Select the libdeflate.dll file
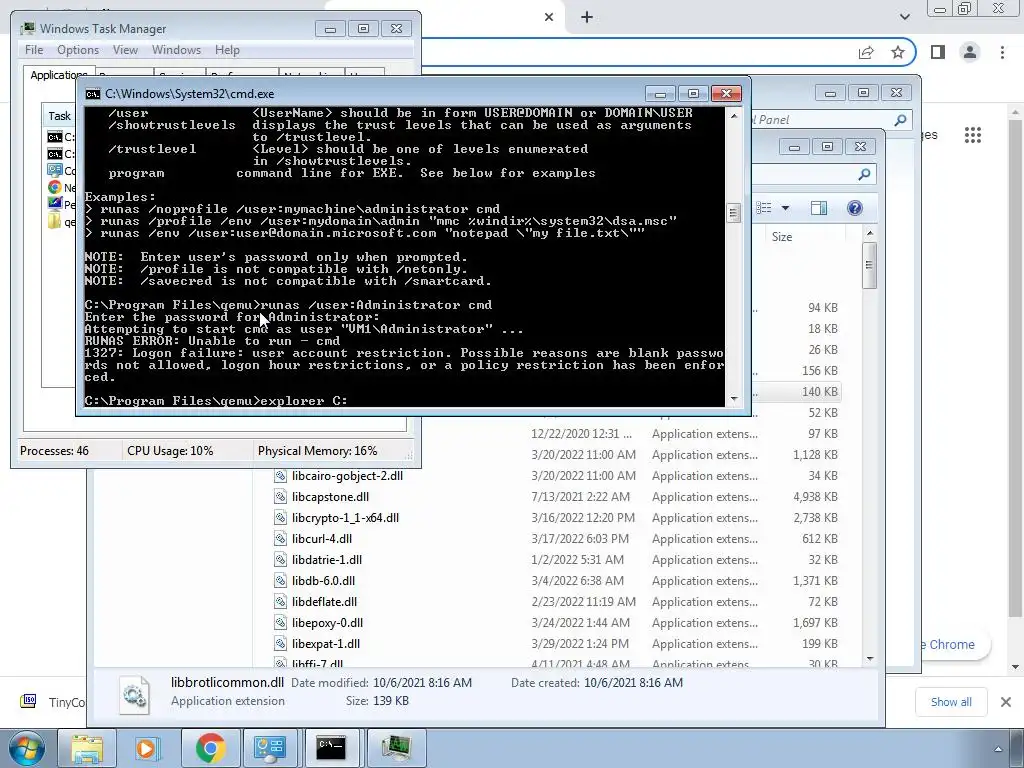The image size is (1024, 768). click(325, 601)
